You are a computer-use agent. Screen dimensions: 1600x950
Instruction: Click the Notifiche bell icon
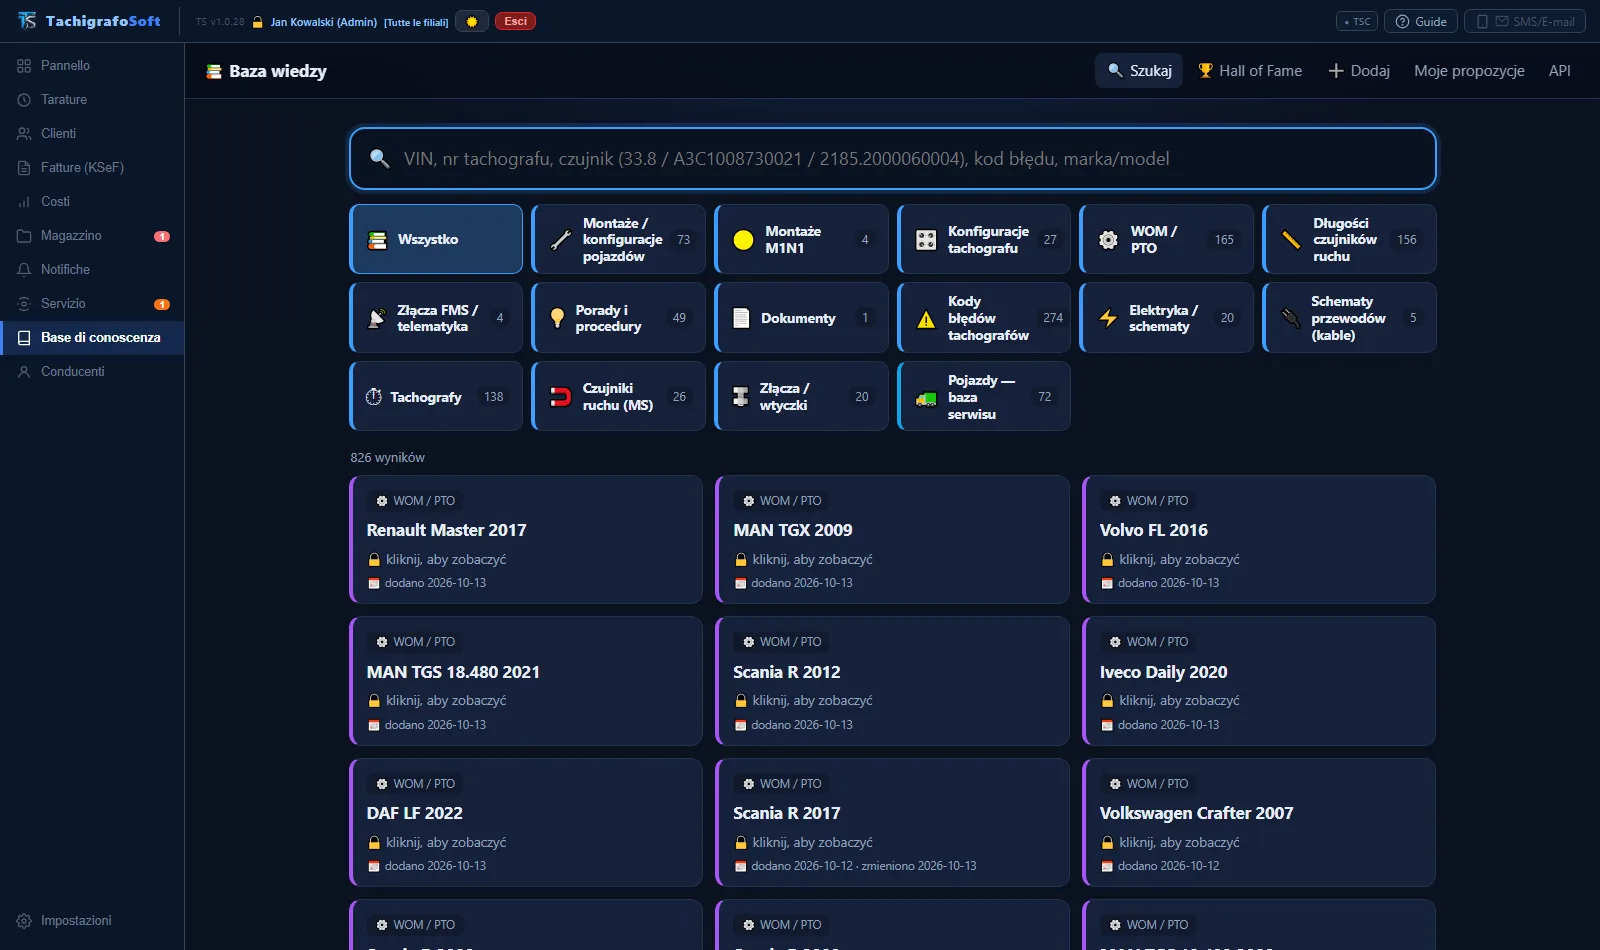[x=24, y=269]
